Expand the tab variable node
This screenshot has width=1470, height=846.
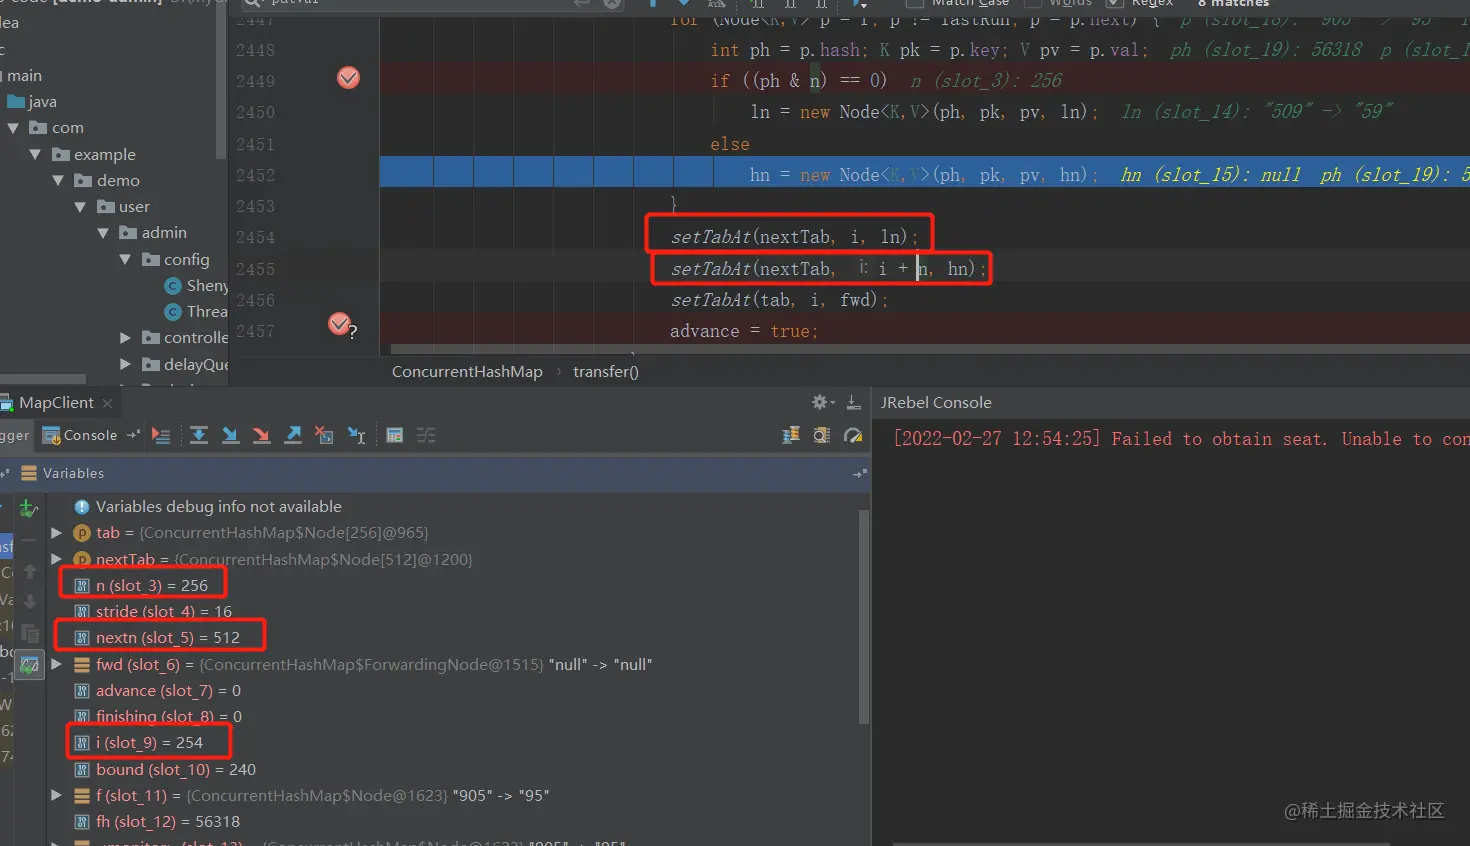[56, 533]
